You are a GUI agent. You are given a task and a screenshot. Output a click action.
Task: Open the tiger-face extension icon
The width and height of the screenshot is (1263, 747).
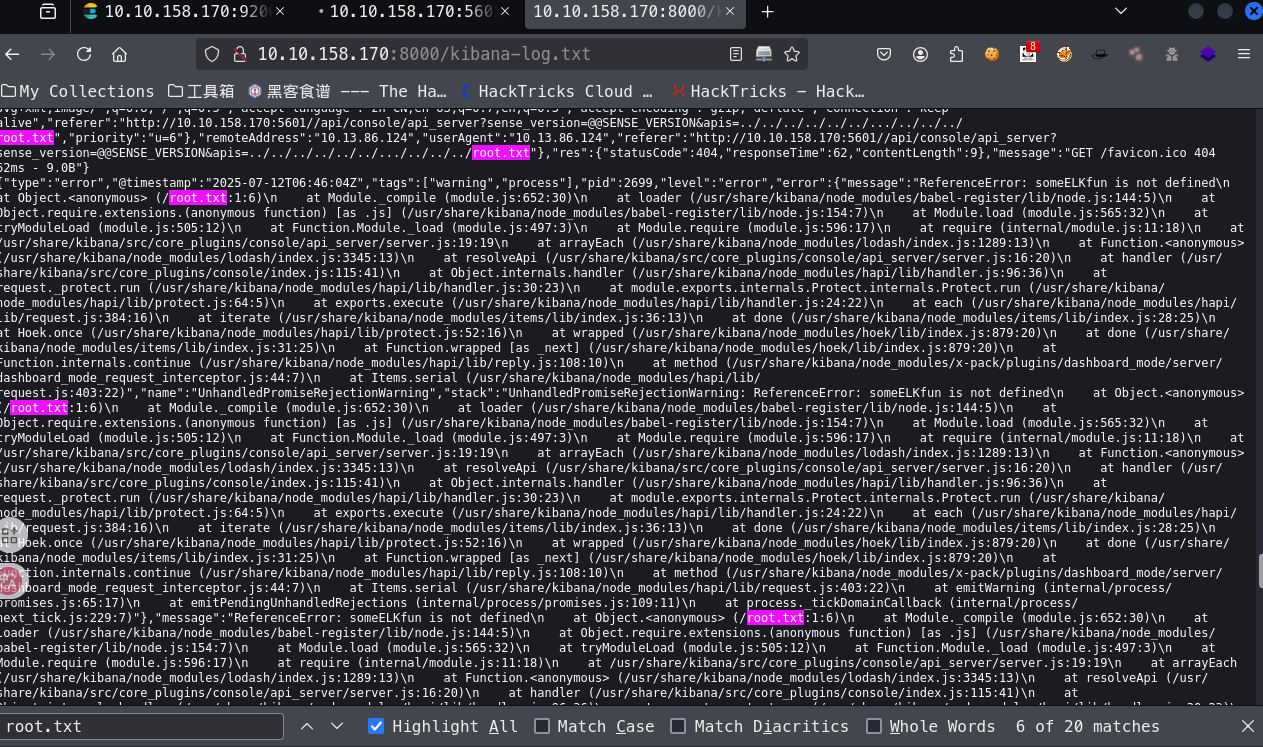[1064, 54]
